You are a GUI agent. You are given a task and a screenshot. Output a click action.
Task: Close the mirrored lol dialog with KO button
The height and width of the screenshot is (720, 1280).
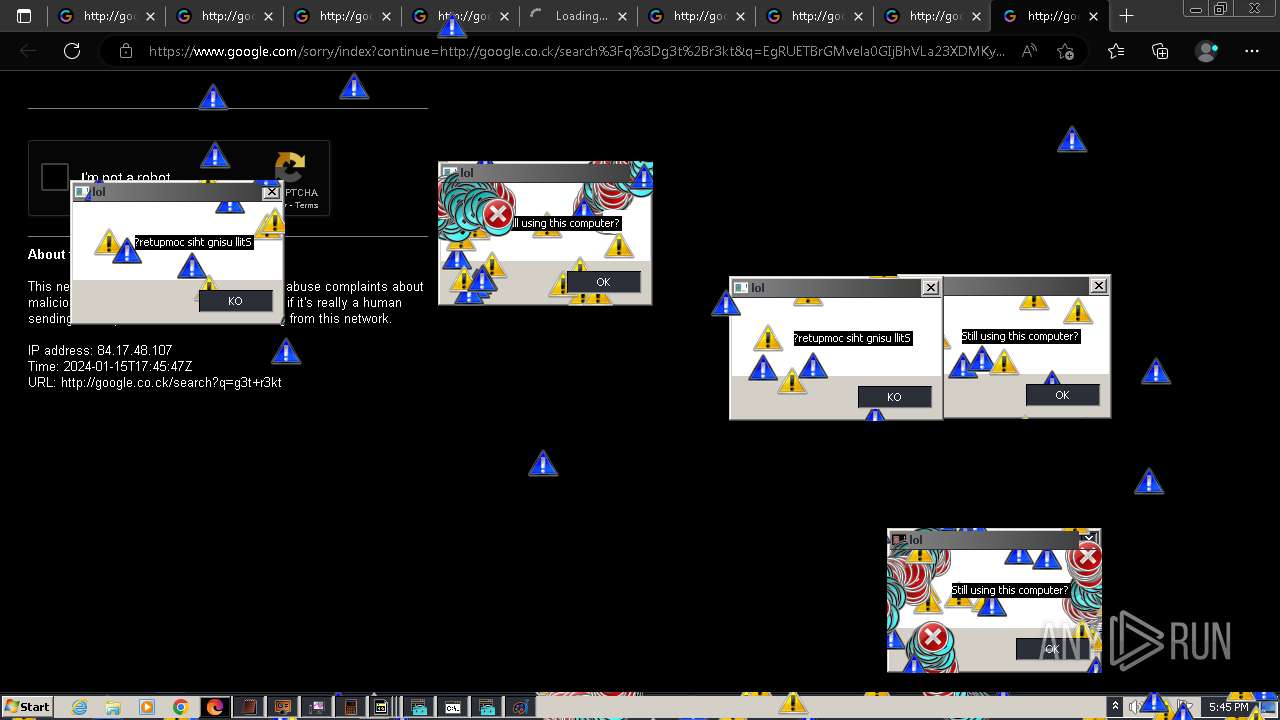[930, 287]
